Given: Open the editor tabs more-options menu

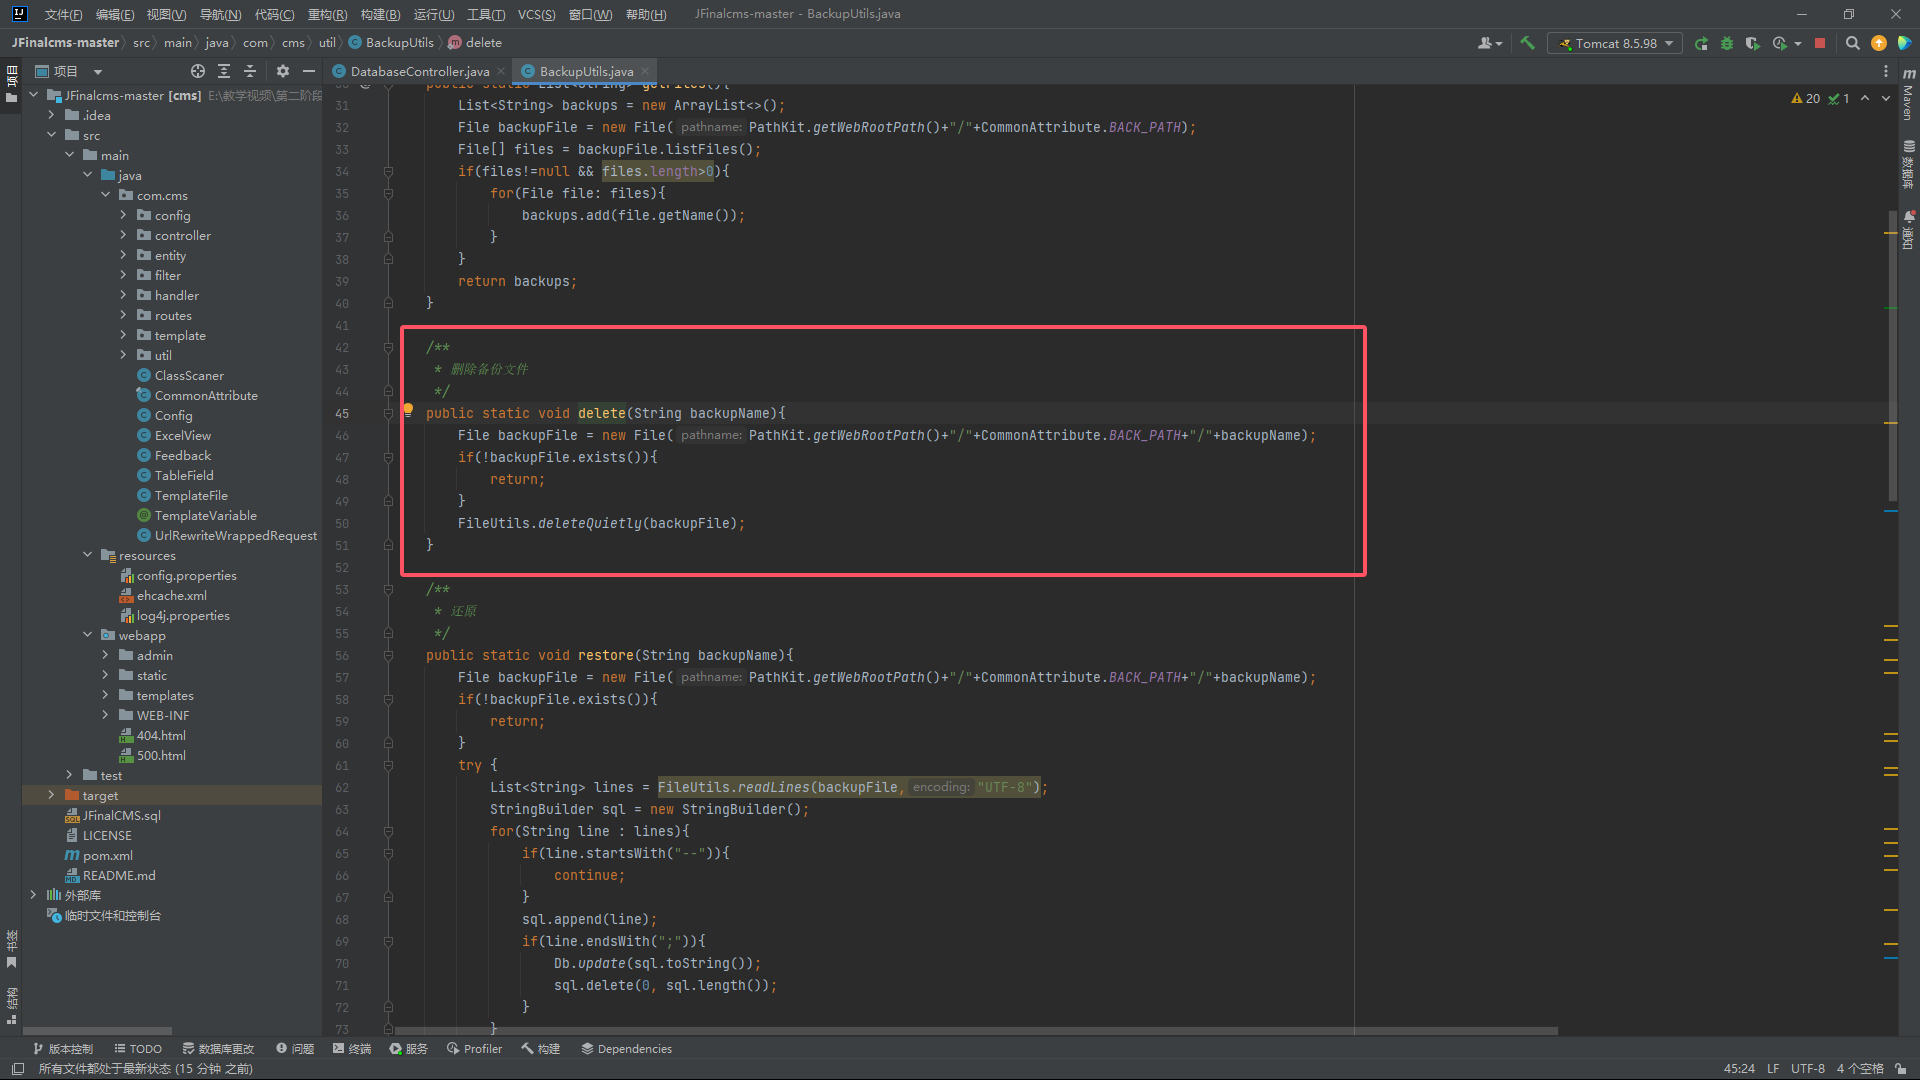Looking at the screenshot, I should coord(1886,71).
